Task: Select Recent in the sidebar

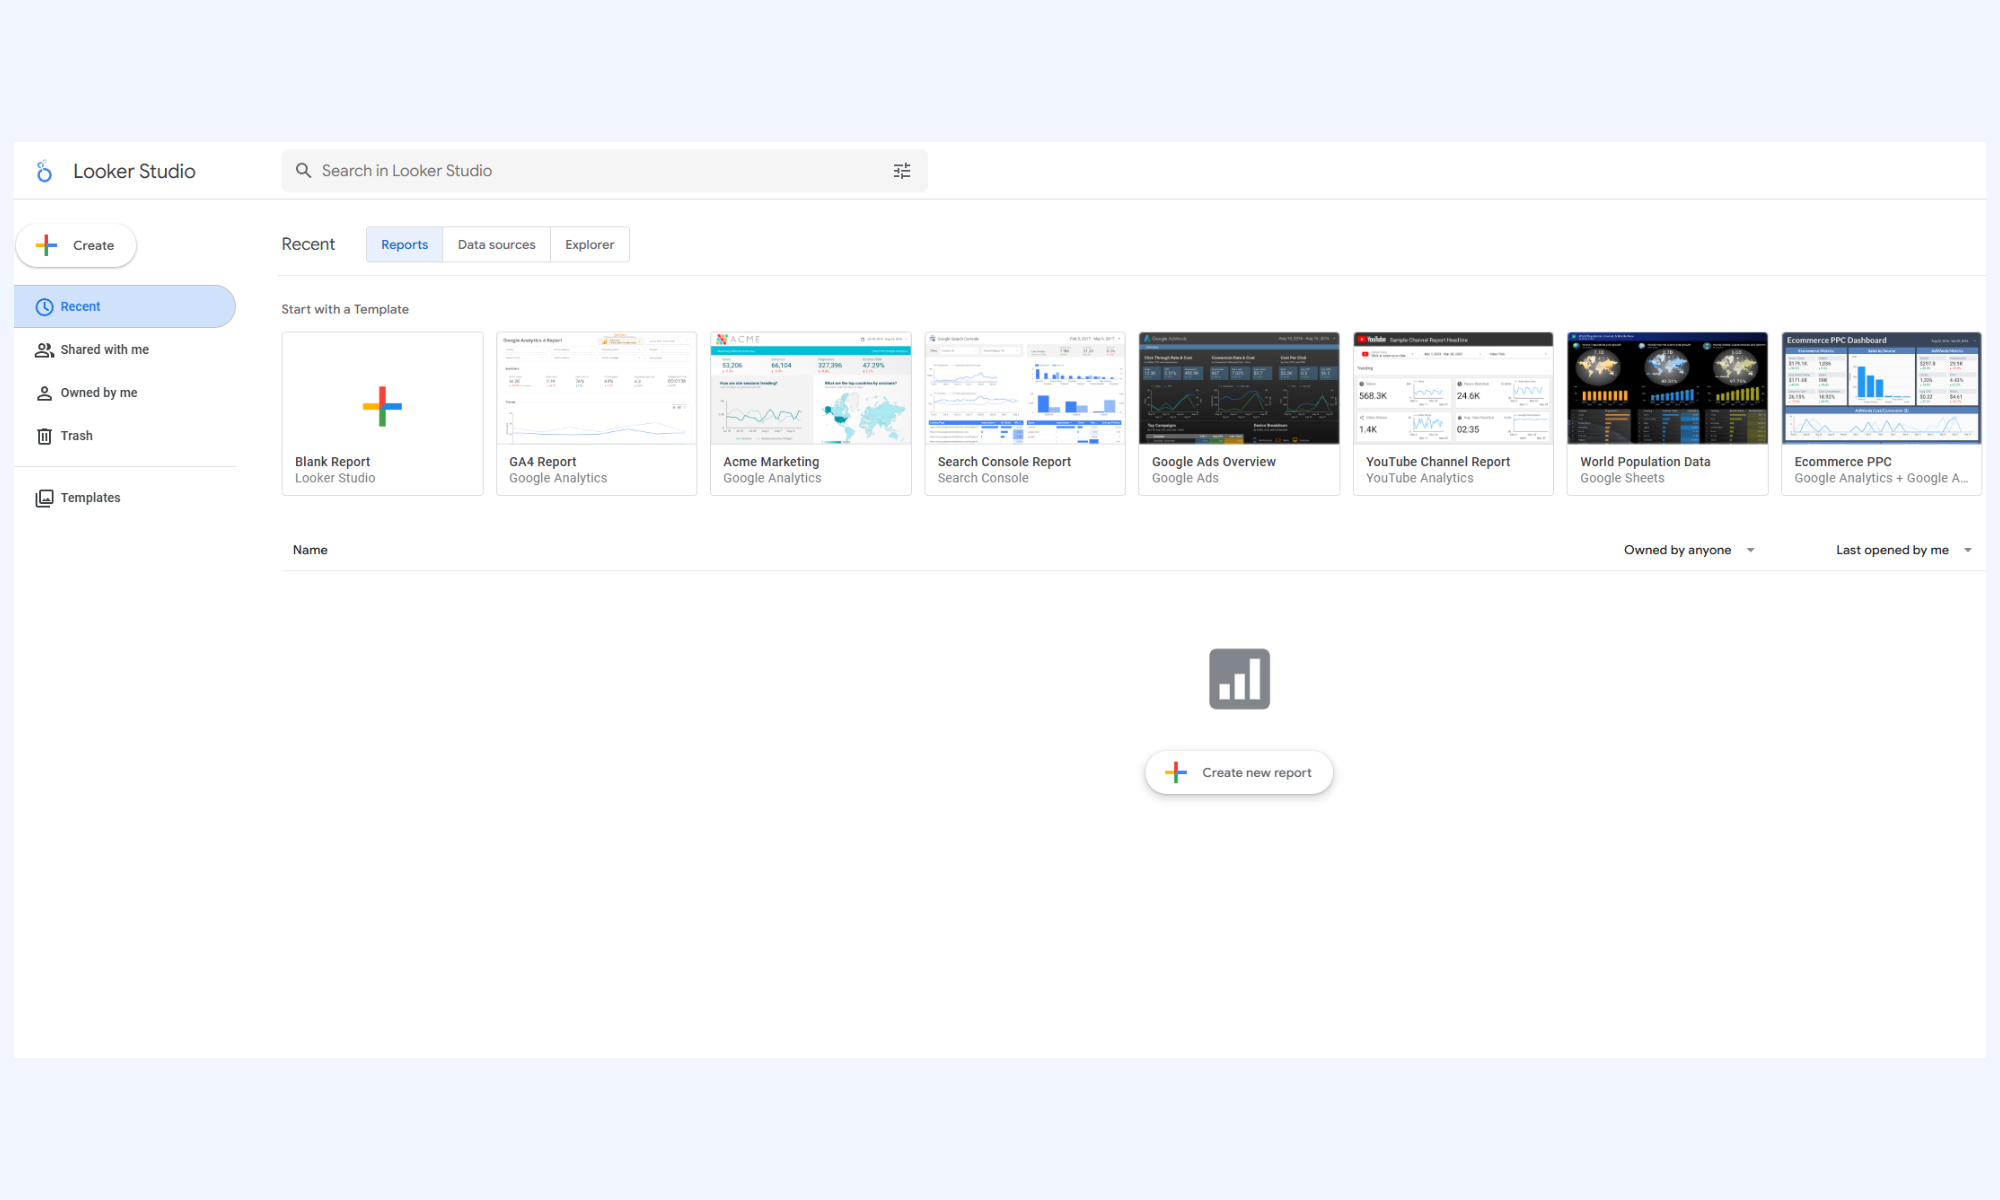Action: pyautogui.click(x=125, y=306)
